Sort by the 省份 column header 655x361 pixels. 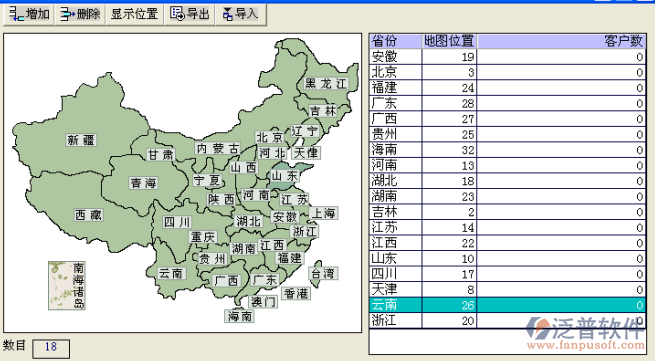[395, 41]
